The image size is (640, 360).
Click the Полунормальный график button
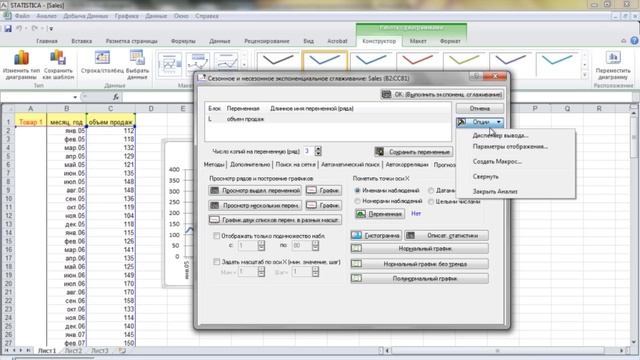point(420,278)
